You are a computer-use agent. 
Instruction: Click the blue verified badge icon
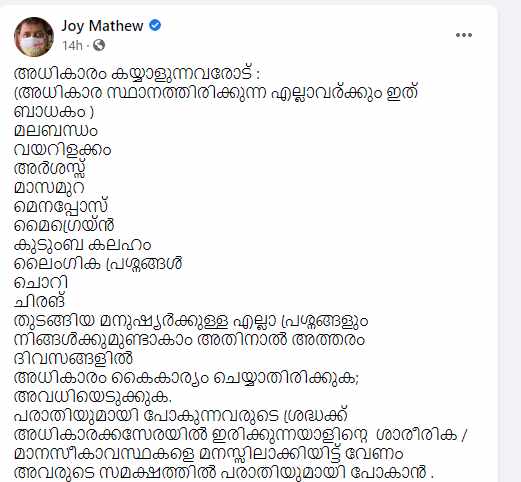pyautogui.click(x=155, y=25)
